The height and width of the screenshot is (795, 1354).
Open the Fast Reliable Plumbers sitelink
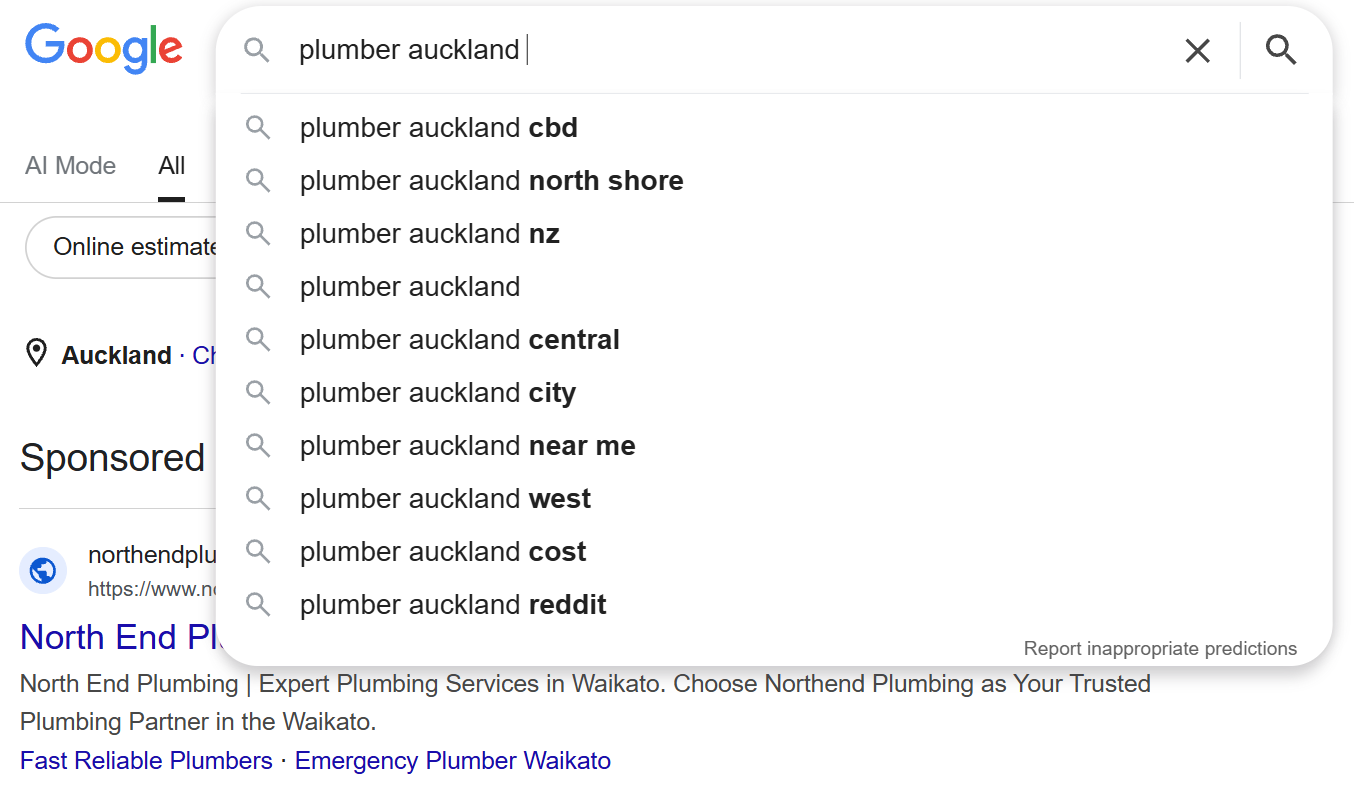(x=146, y=761)
